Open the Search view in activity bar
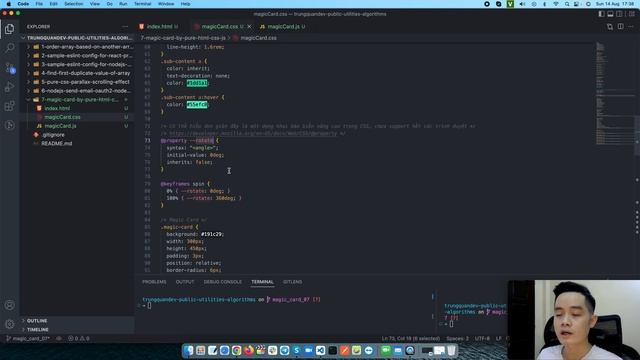Screen dimensions: 640x360 coord(9,48)
